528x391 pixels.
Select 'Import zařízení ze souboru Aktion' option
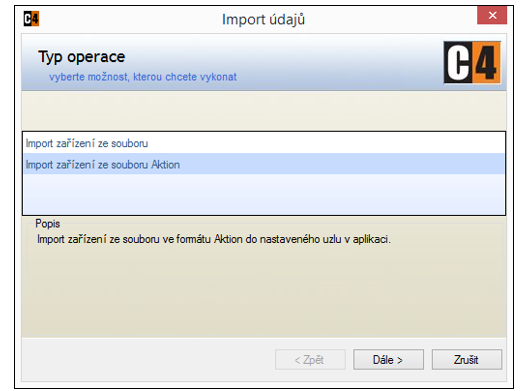point(264,164)
